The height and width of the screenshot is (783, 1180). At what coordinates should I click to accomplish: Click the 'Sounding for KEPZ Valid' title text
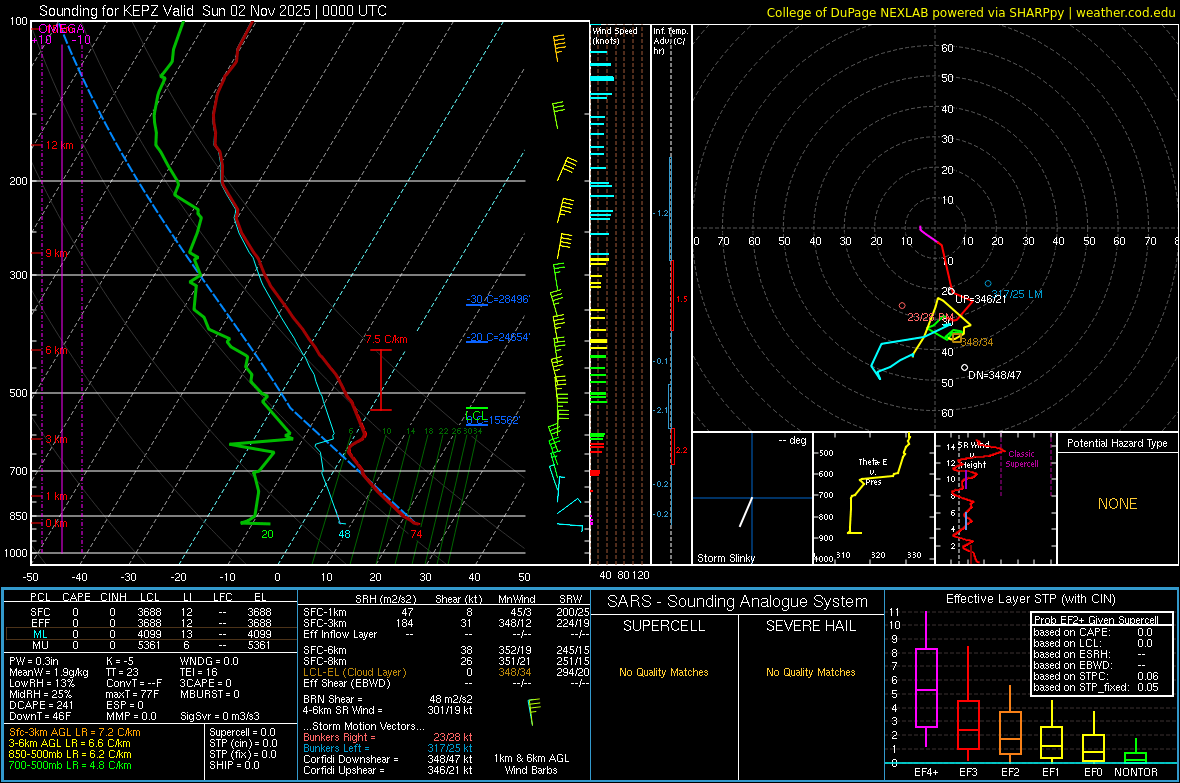pos(117,11)
